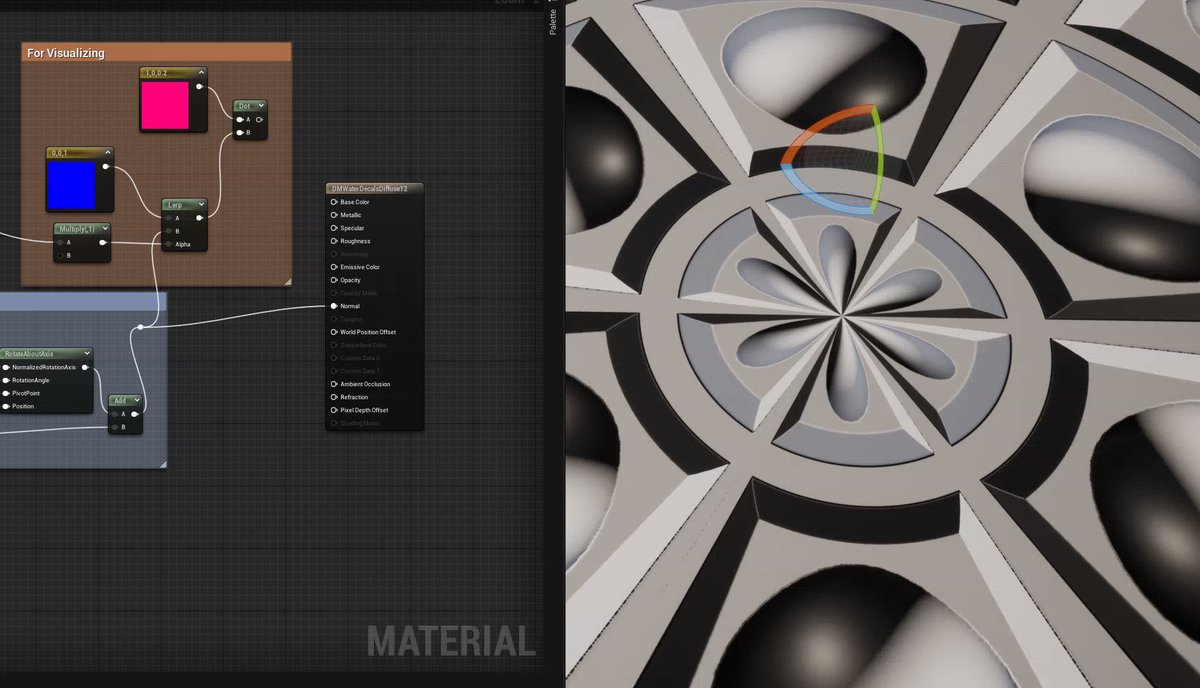Click the RotationAngle input pin
The height and width of the screenshot is (688, 1200).
(x=5, y=380)
